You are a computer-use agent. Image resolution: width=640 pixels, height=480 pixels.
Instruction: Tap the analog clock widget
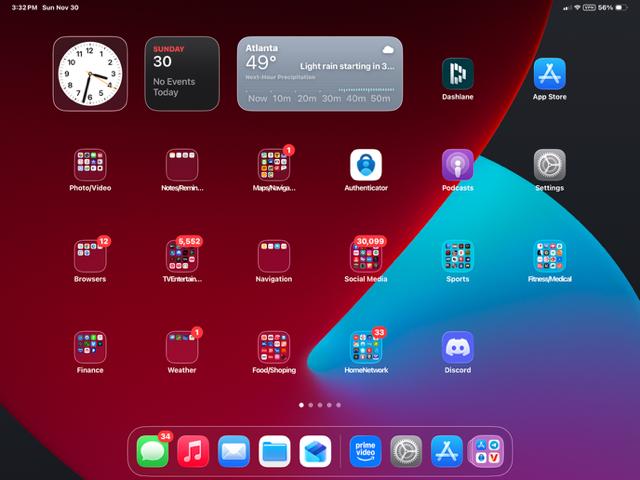[90, 73]
